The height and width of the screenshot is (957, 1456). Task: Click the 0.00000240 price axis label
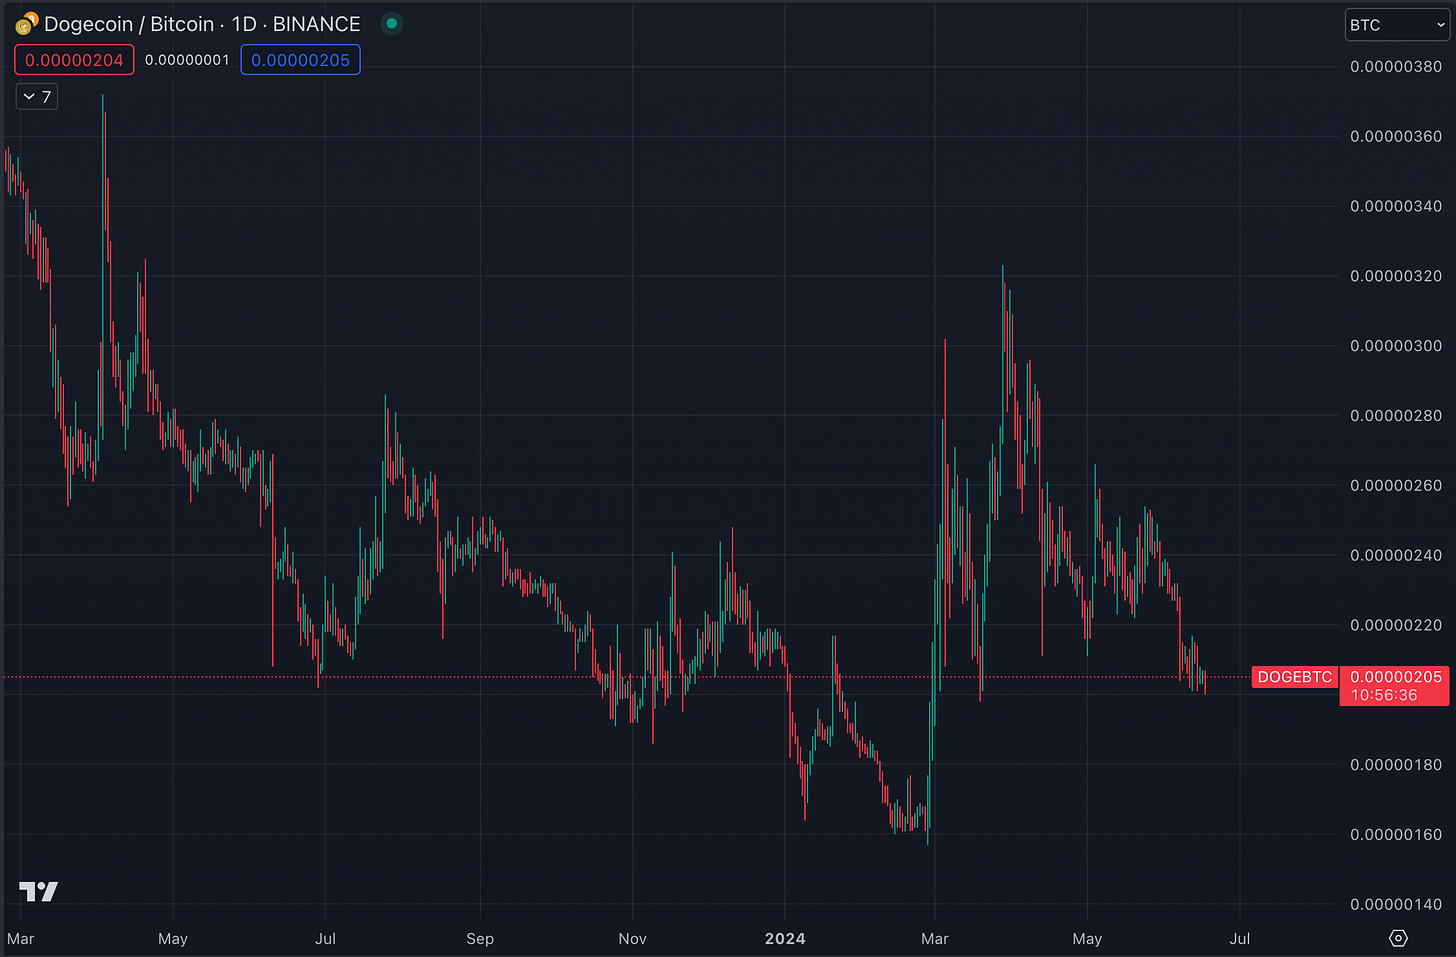pos(1396,555)
